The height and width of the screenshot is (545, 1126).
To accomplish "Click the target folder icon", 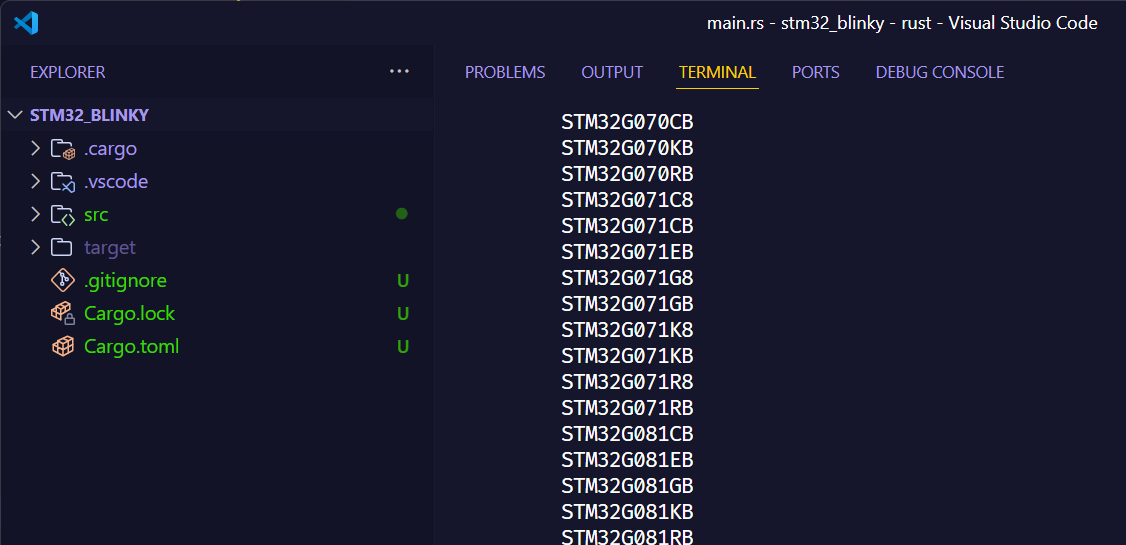I will tap(63, 248).
